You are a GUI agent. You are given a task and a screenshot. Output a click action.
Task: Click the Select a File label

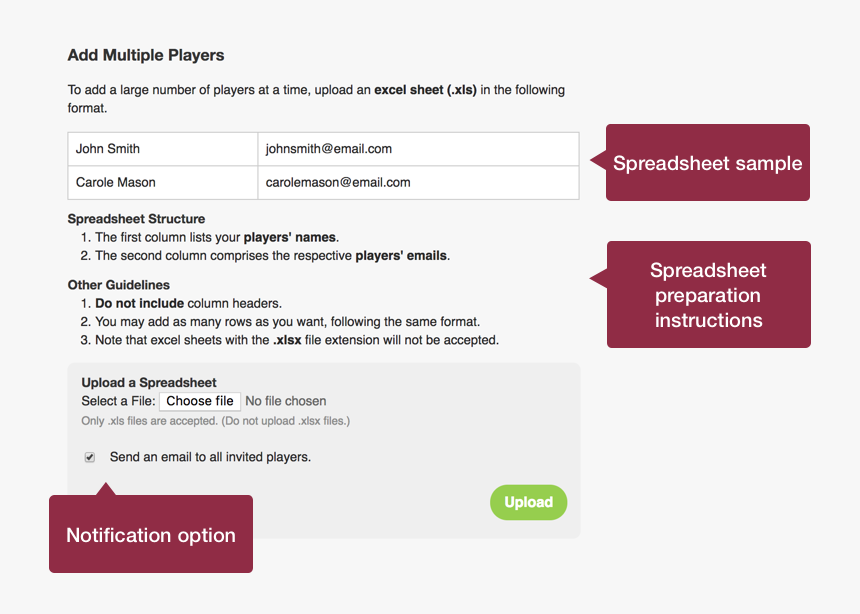118,401
